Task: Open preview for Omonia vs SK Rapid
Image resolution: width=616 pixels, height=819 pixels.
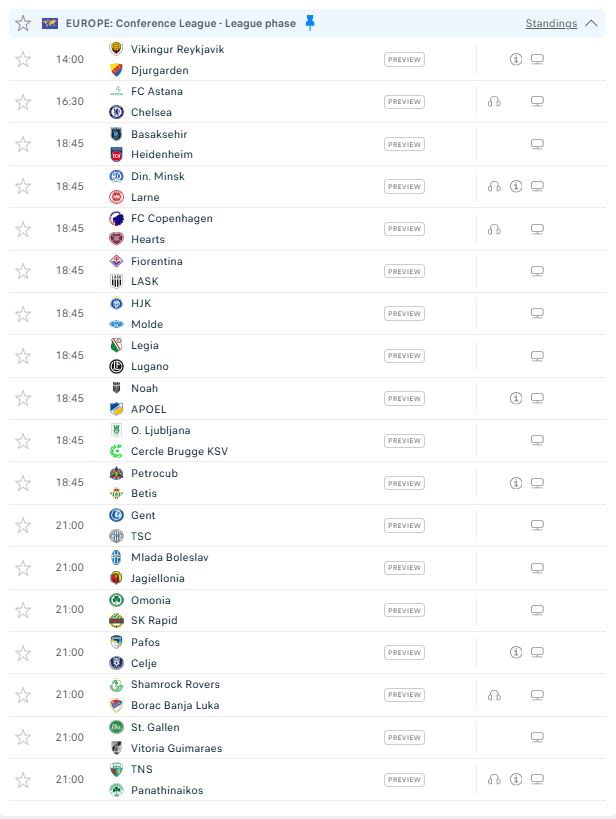Action: [404, 610]
